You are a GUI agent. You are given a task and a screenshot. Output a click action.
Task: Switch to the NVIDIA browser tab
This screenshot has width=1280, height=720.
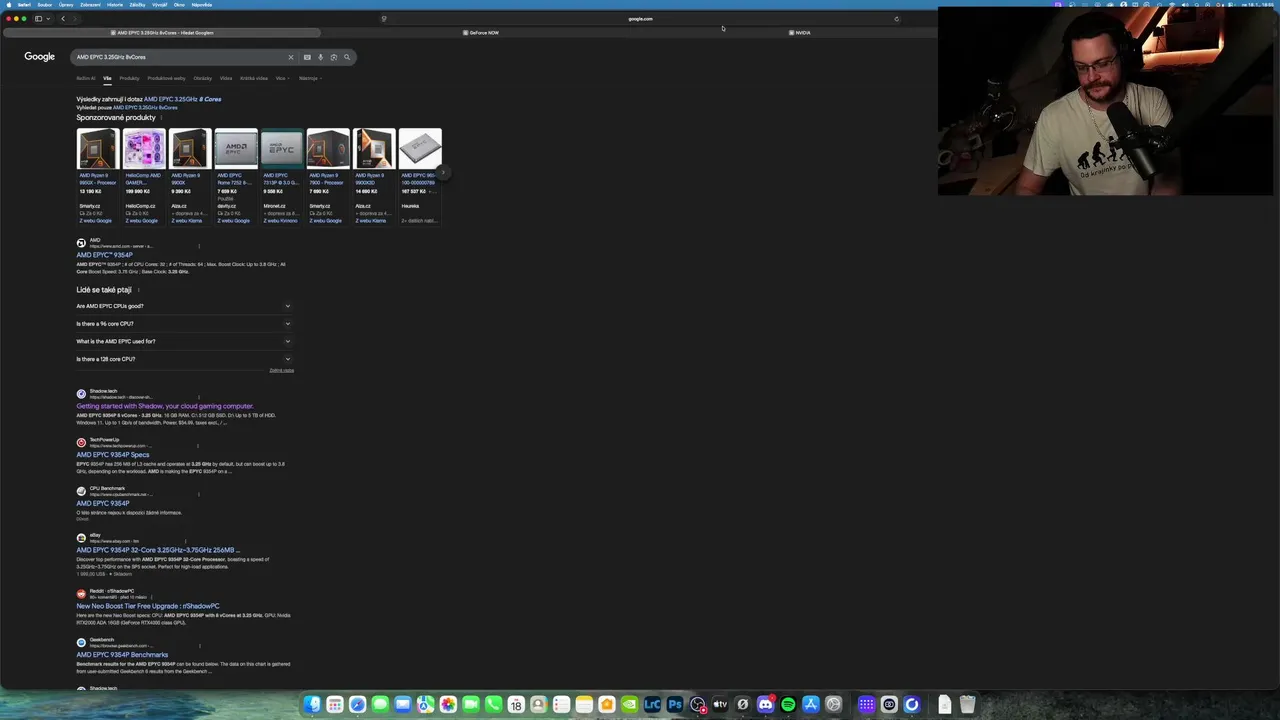(800, 33)
